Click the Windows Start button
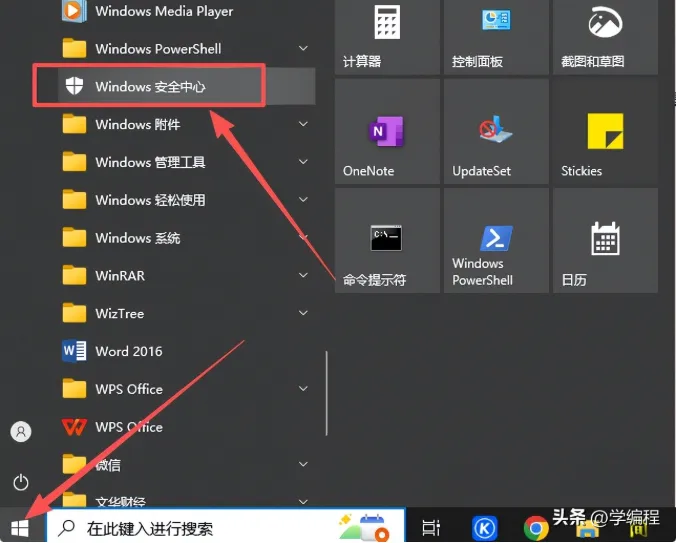 20,527
